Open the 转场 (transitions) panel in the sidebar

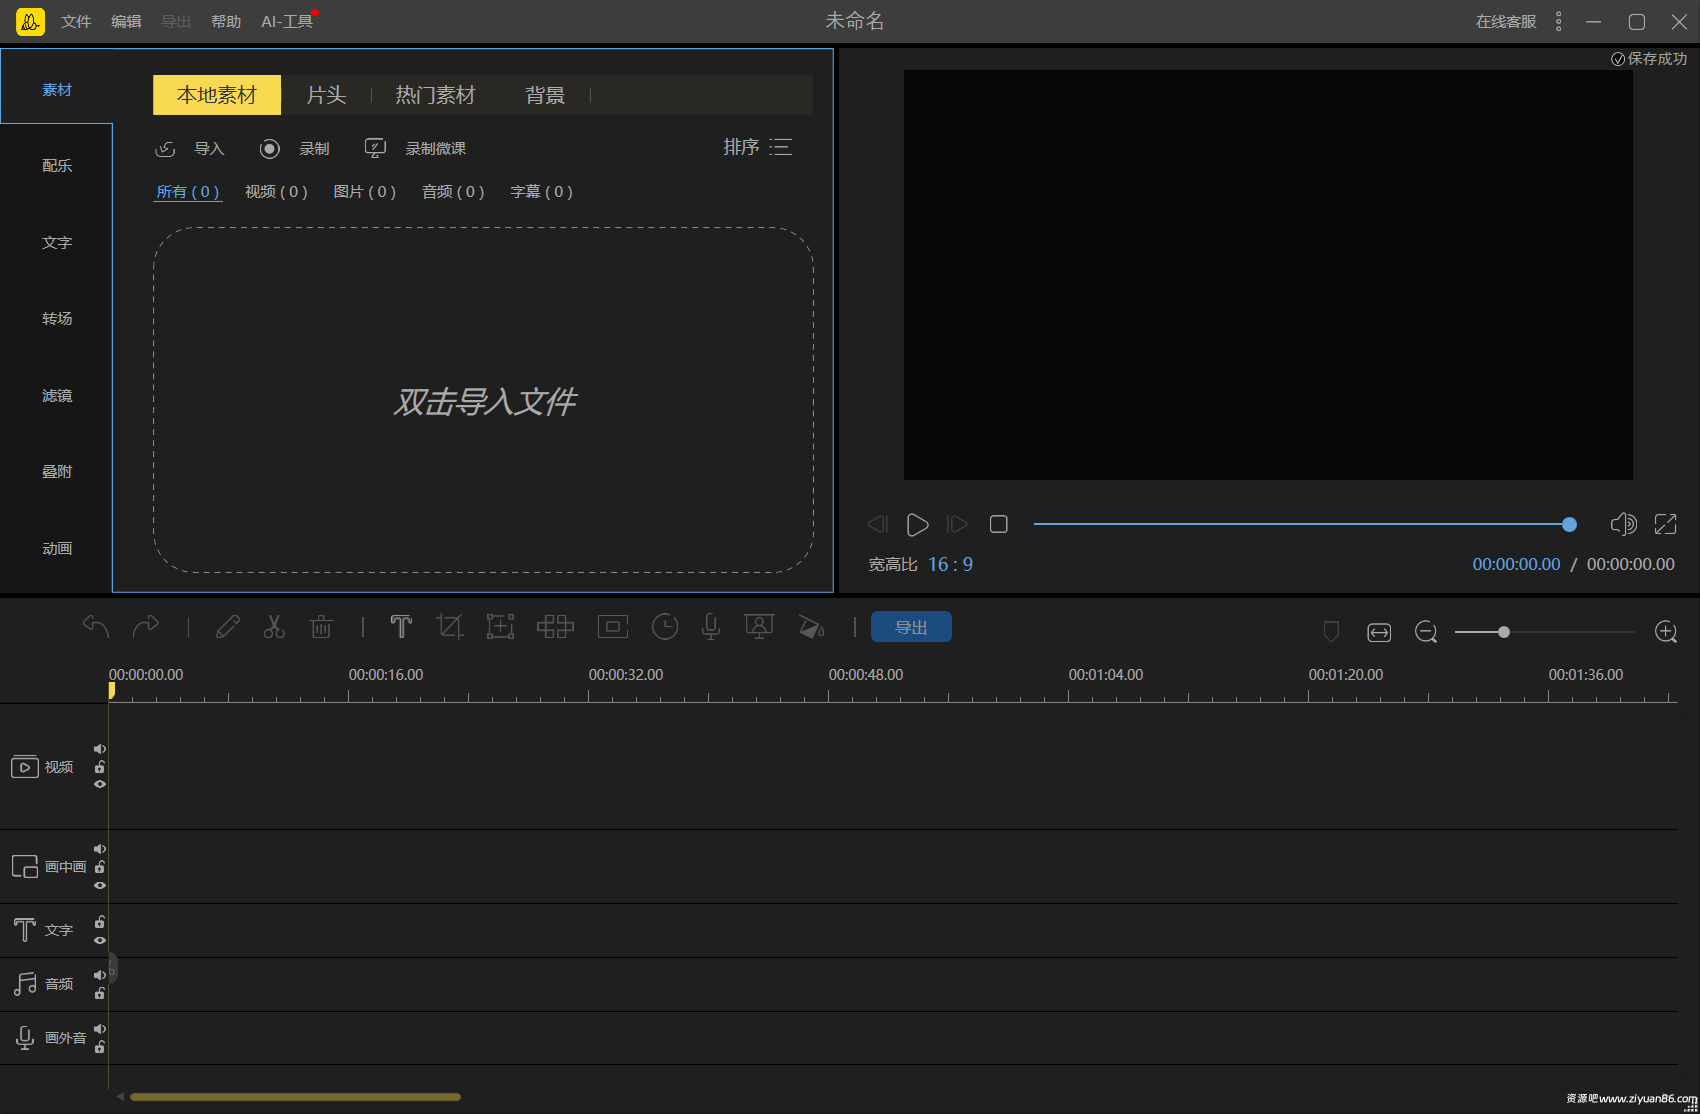coord(57,318)
